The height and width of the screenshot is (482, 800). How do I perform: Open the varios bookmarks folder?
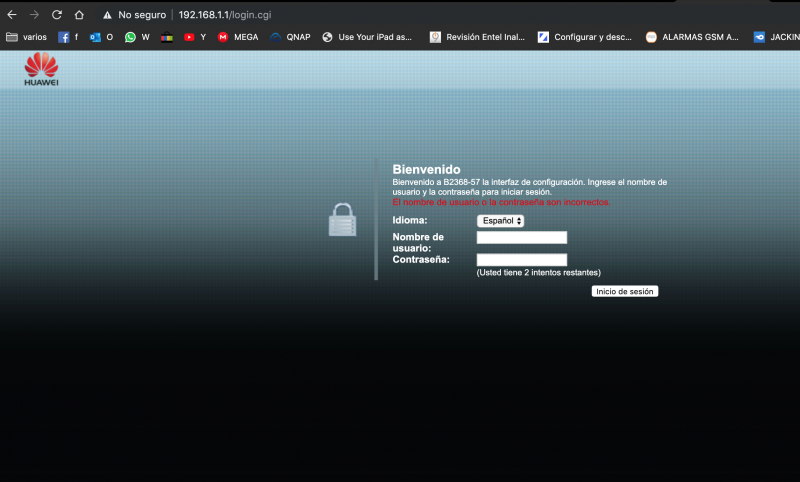point(26,37)
